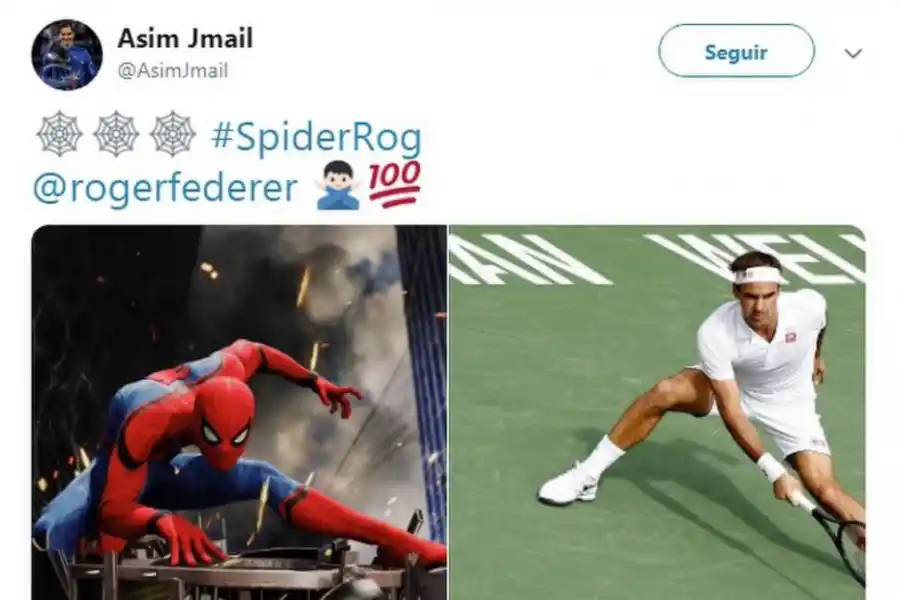Click the Asim Jmail display name
Image resolution: width=900 pixels, height=600 pixels.
[x=185, y=38]
